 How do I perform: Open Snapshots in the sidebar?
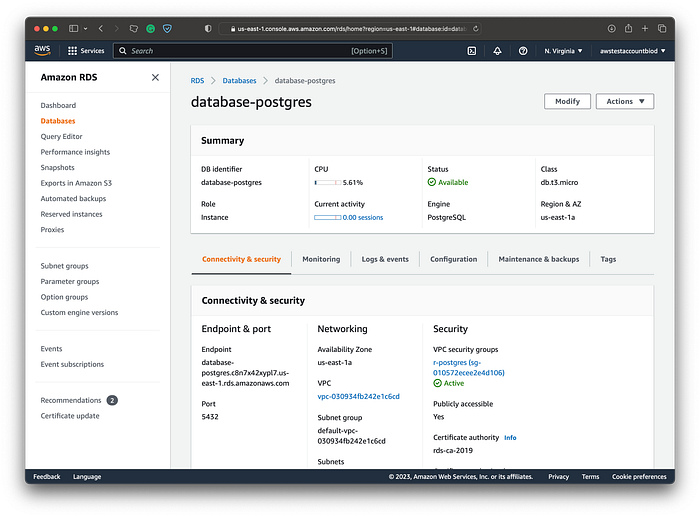58,167
